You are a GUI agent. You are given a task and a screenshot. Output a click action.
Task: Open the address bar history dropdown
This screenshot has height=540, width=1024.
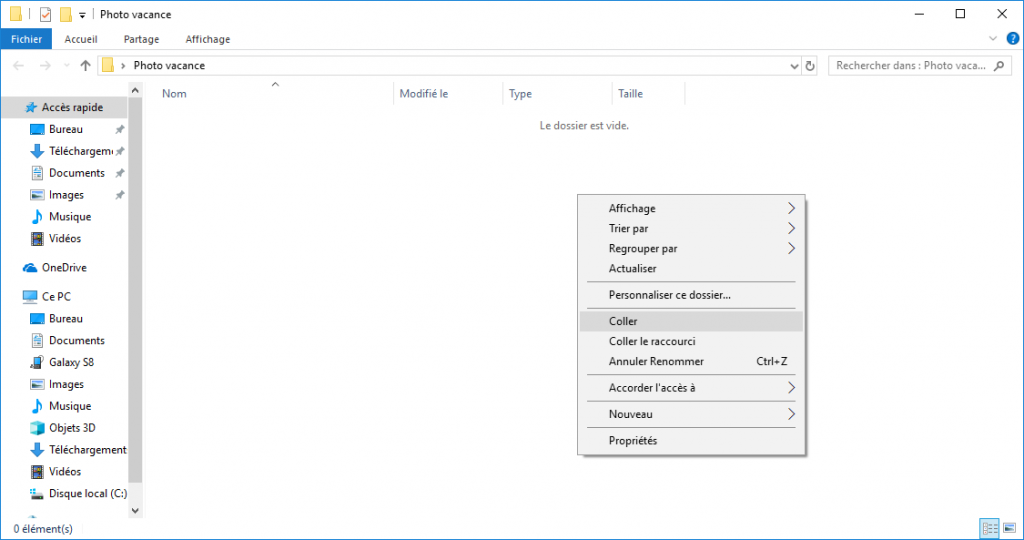click(x=794, y=66)
